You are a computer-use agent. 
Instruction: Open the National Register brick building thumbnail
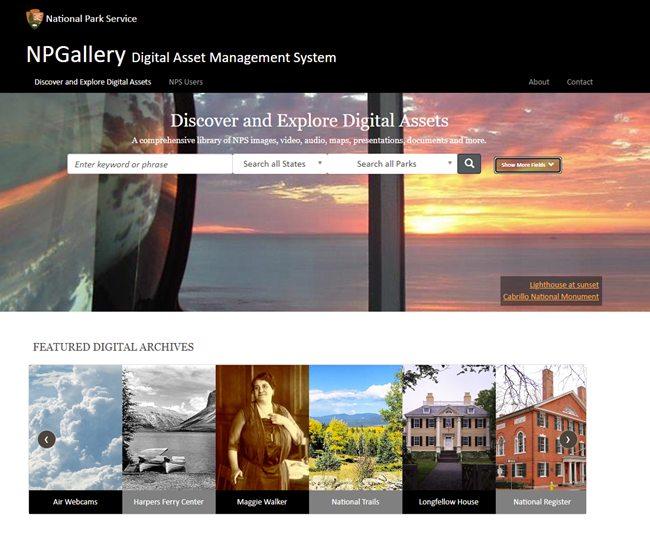click(x=541, y=428)
